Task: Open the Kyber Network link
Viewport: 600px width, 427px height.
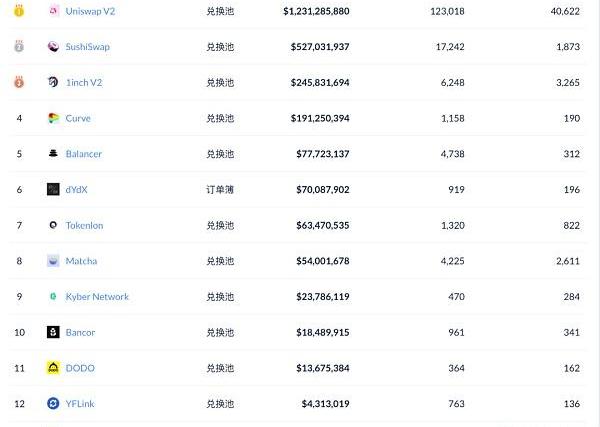Action: 97,297
